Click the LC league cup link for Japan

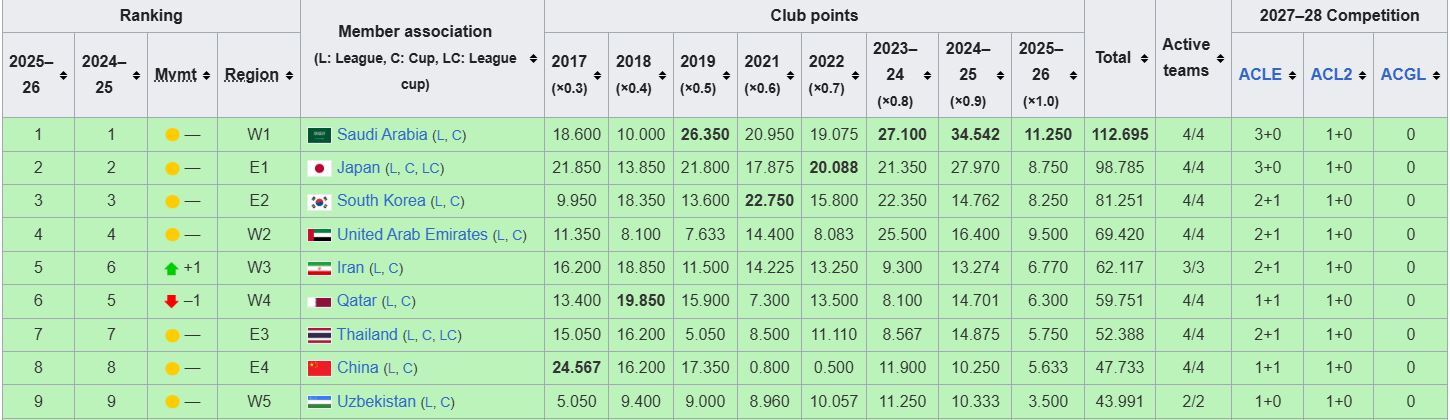pos(430,169)
